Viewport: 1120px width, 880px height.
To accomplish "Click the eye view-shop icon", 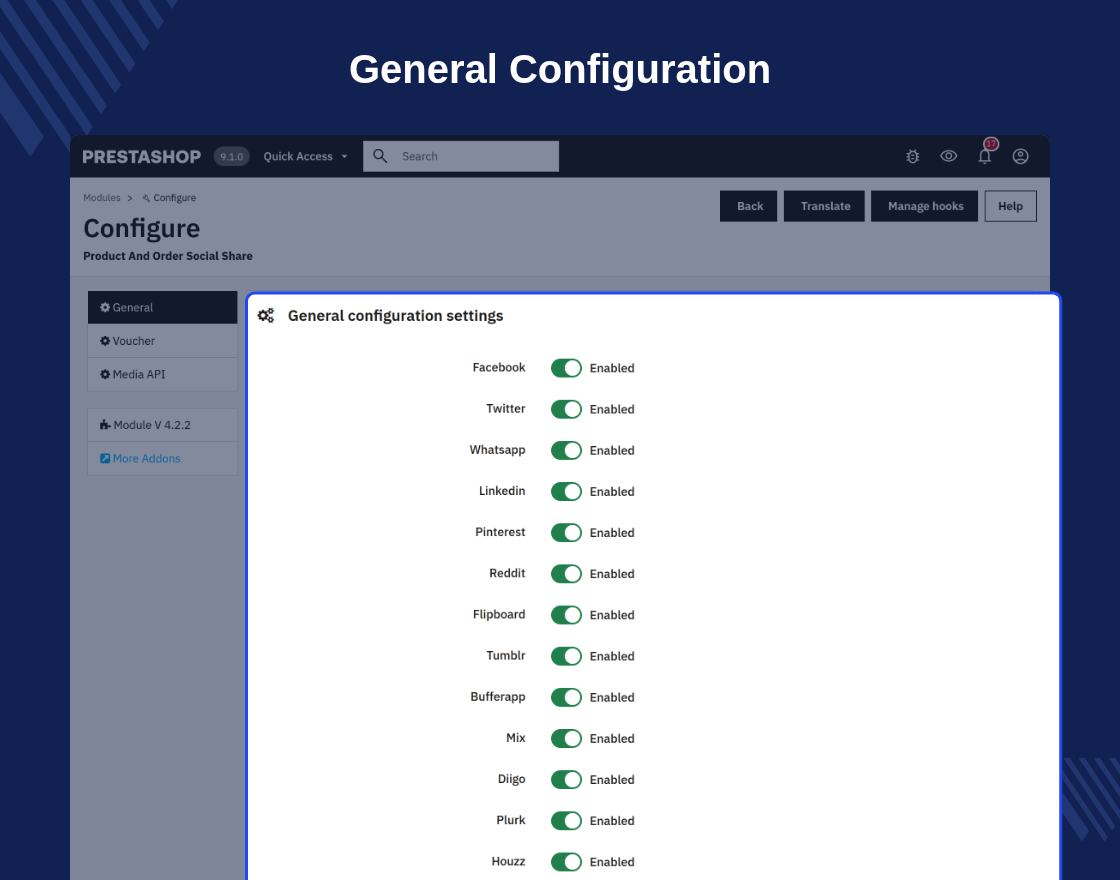I will click(x=949, y=156).
